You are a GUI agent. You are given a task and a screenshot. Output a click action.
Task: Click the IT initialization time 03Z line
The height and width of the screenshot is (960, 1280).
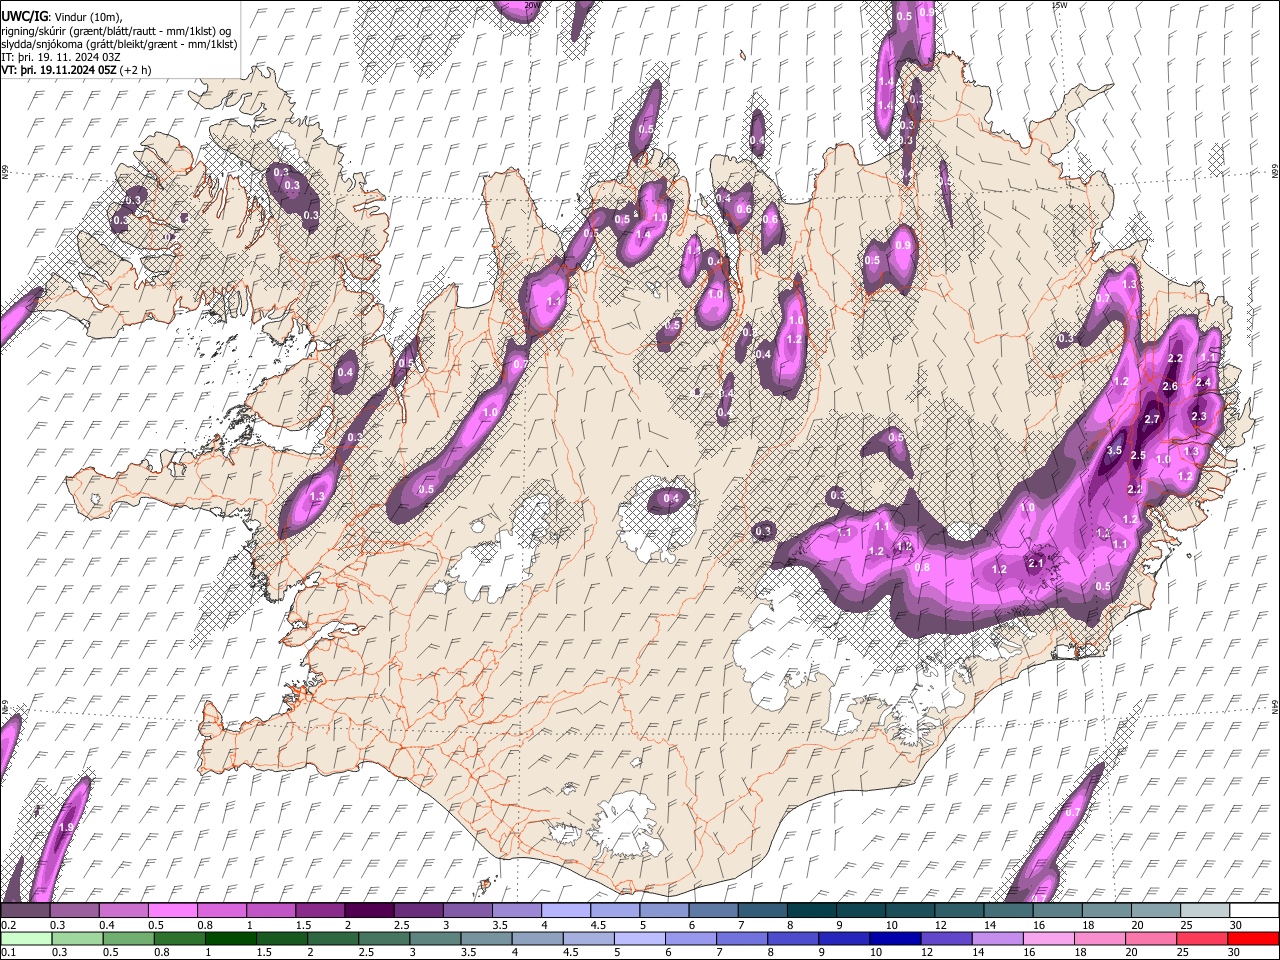tap(61, 57)
